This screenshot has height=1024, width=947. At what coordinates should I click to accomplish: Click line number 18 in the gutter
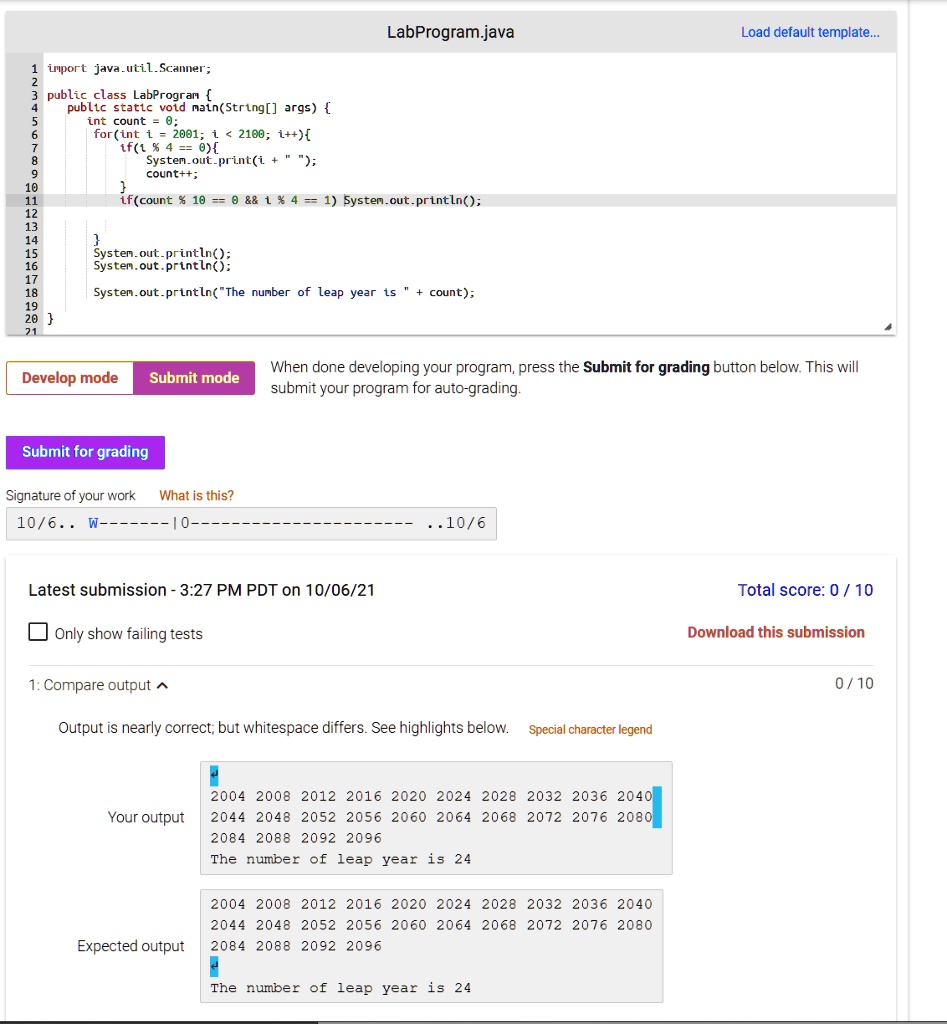point(31,293)
